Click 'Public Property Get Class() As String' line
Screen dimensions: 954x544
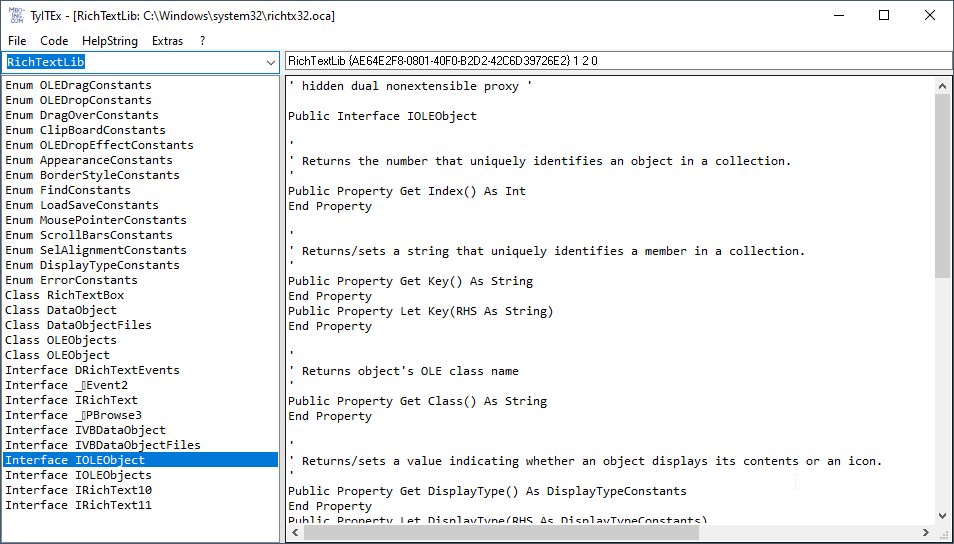click(417, 402)
